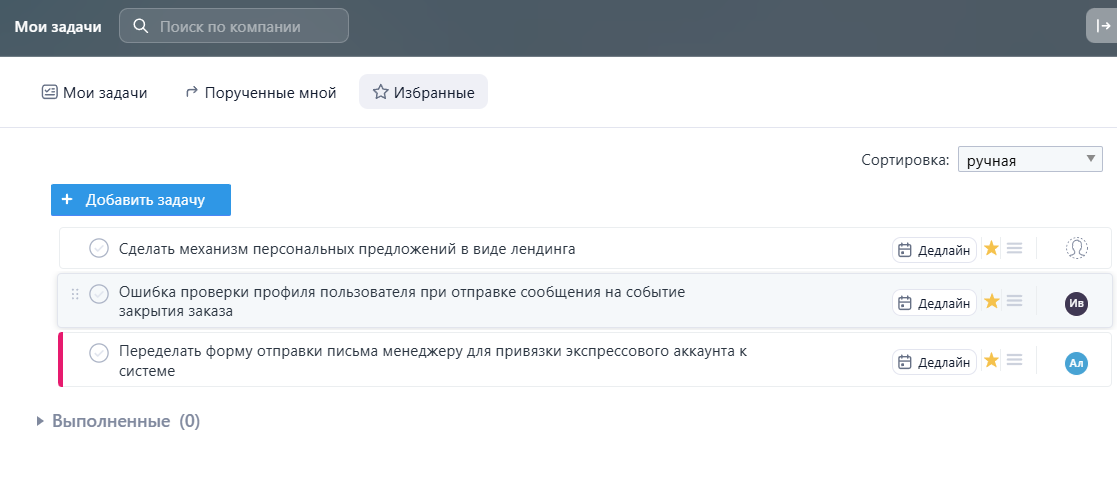The image size is (1117, 504).
Task: Open task 'Переделать форму отправки письма менеджеру'
Action: tap(432, 361)
